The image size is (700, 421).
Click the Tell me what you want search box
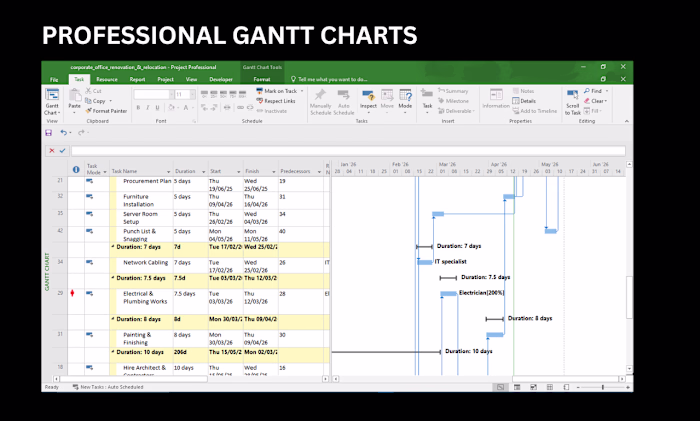coord(329,79)
